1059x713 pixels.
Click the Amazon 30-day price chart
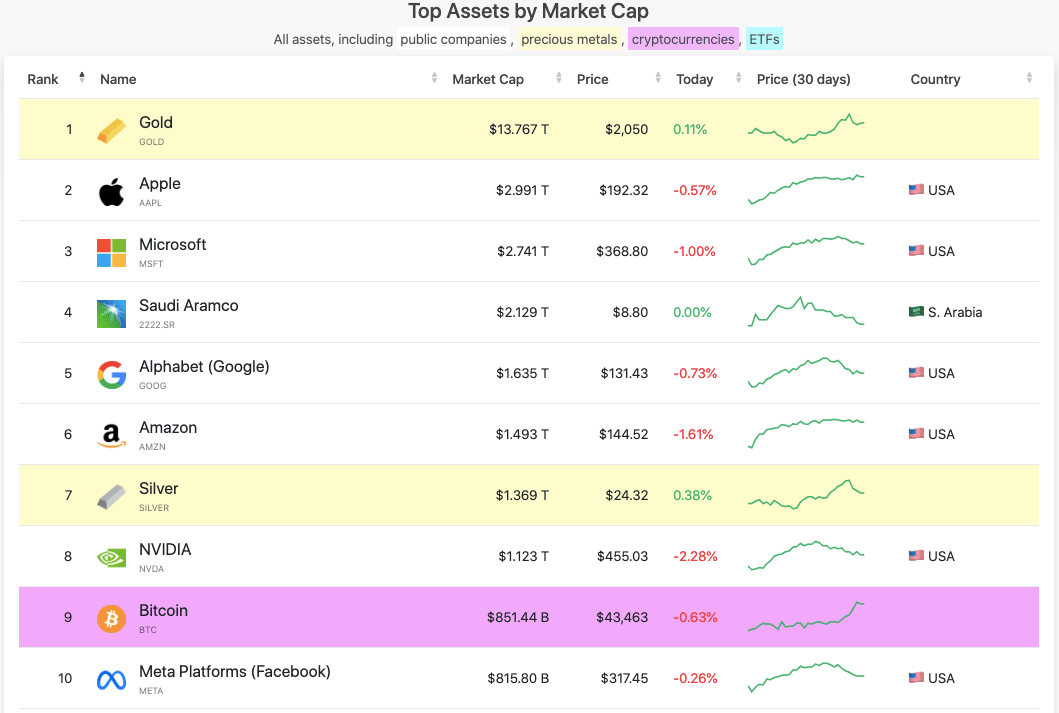coord(806,433)
